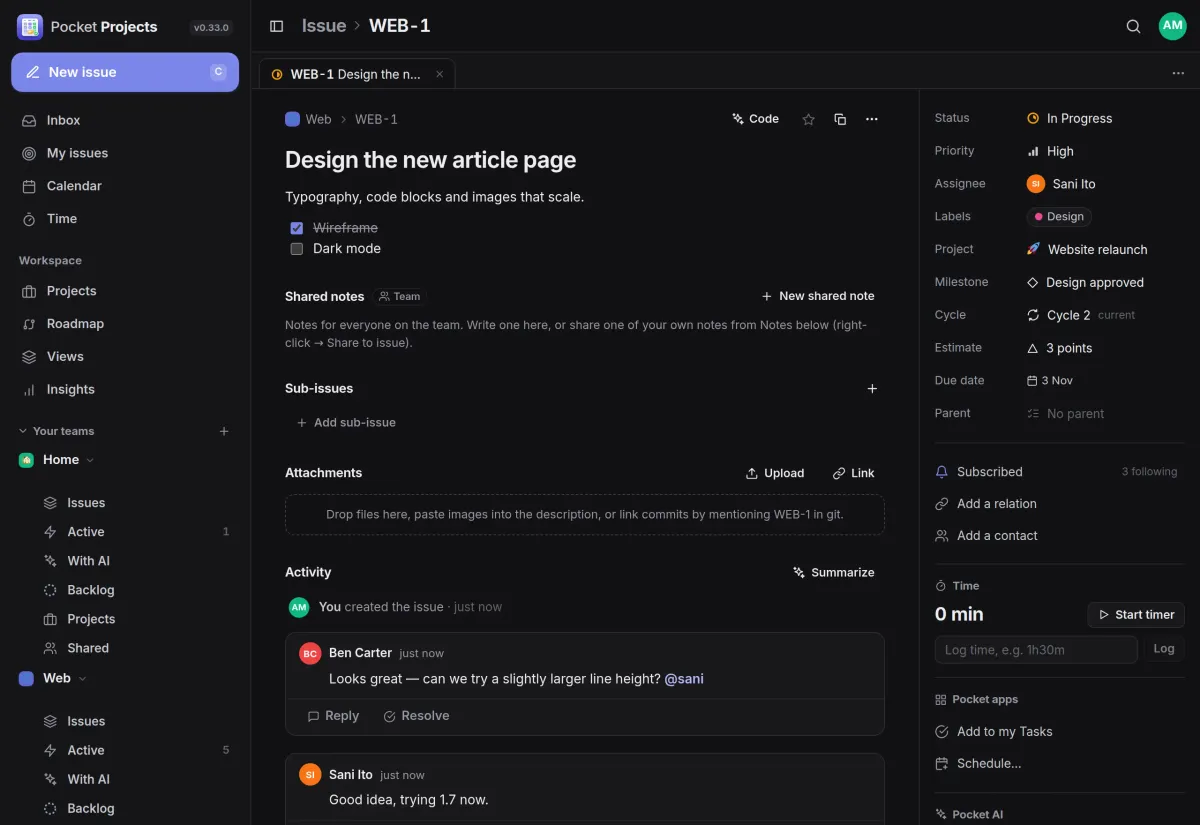Reply to Ben Carter's comment
Image resolution: width=1200 pixels, height=825 pixels.
333,716
